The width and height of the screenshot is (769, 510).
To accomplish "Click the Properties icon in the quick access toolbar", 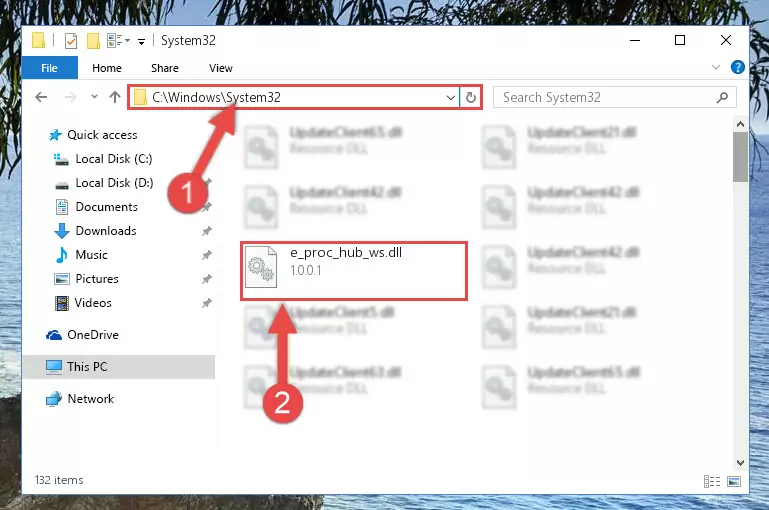I will coord(71,41).
